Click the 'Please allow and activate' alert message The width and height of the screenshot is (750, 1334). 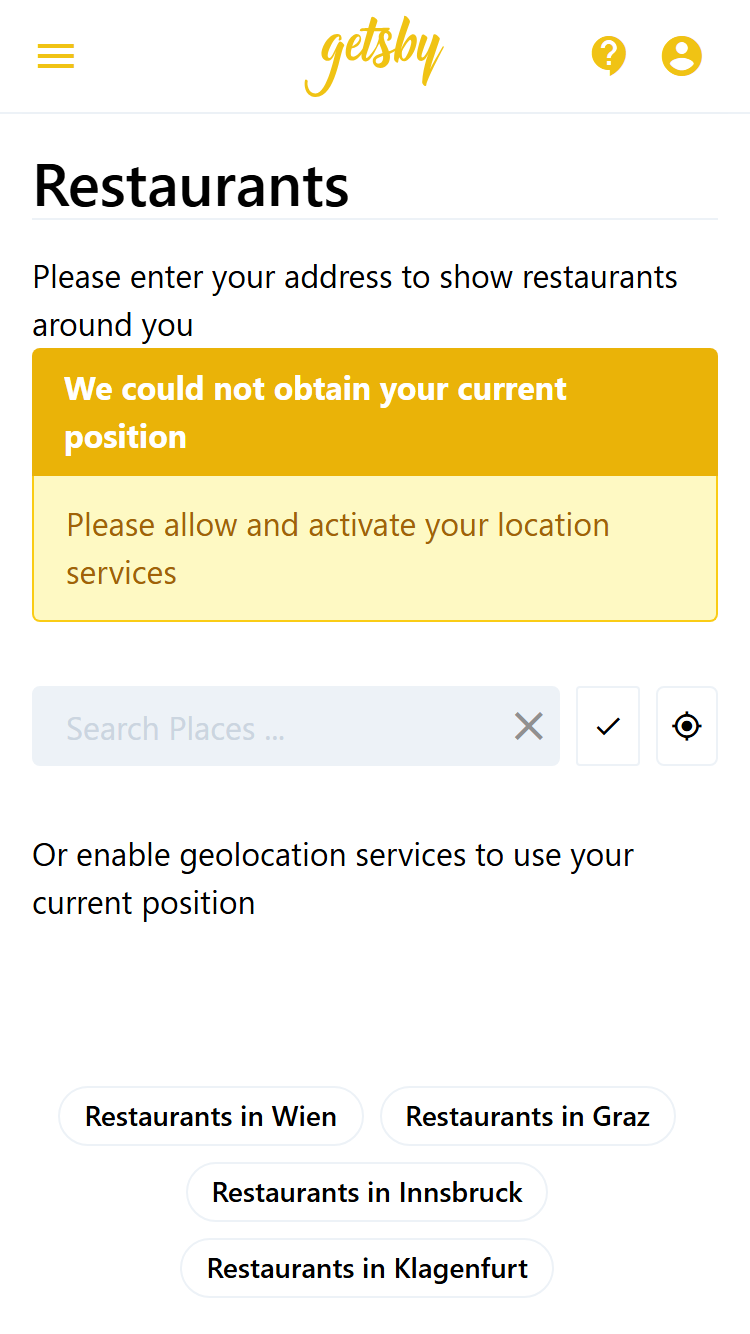pyautogui.click(x=338, y=549)
